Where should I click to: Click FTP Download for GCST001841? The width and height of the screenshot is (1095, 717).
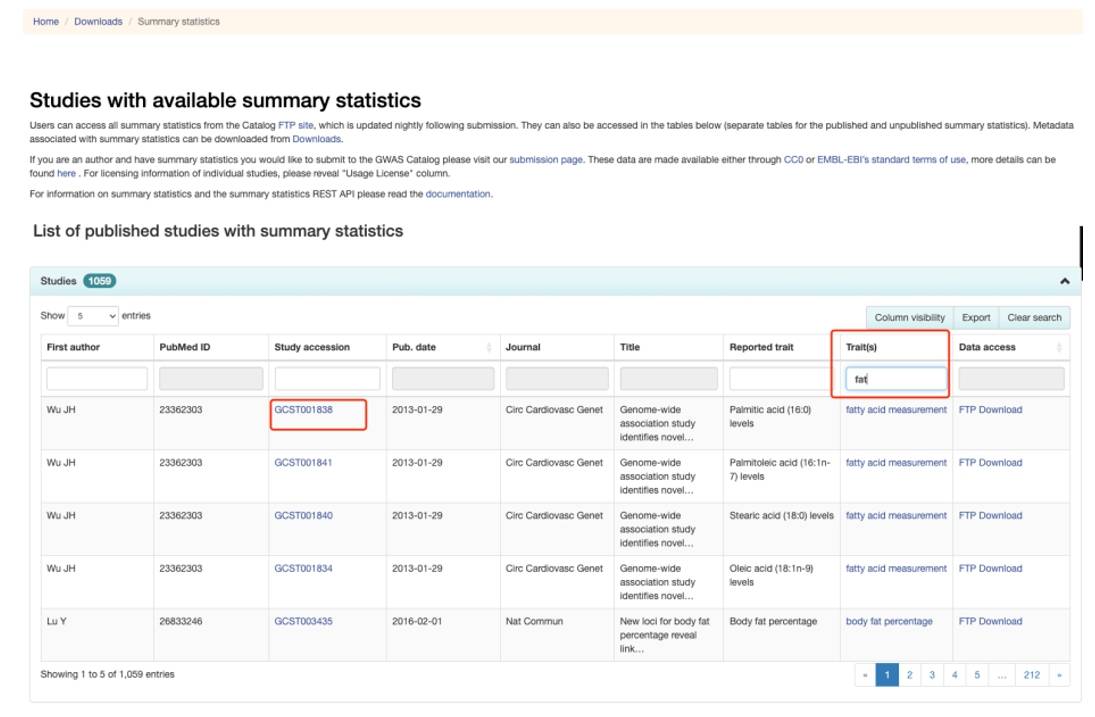click(990, 463)
